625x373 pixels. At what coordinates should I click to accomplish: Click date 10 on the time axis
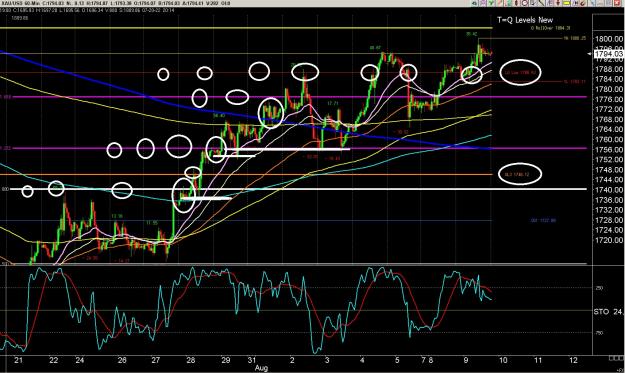click(x=503, y=360)
